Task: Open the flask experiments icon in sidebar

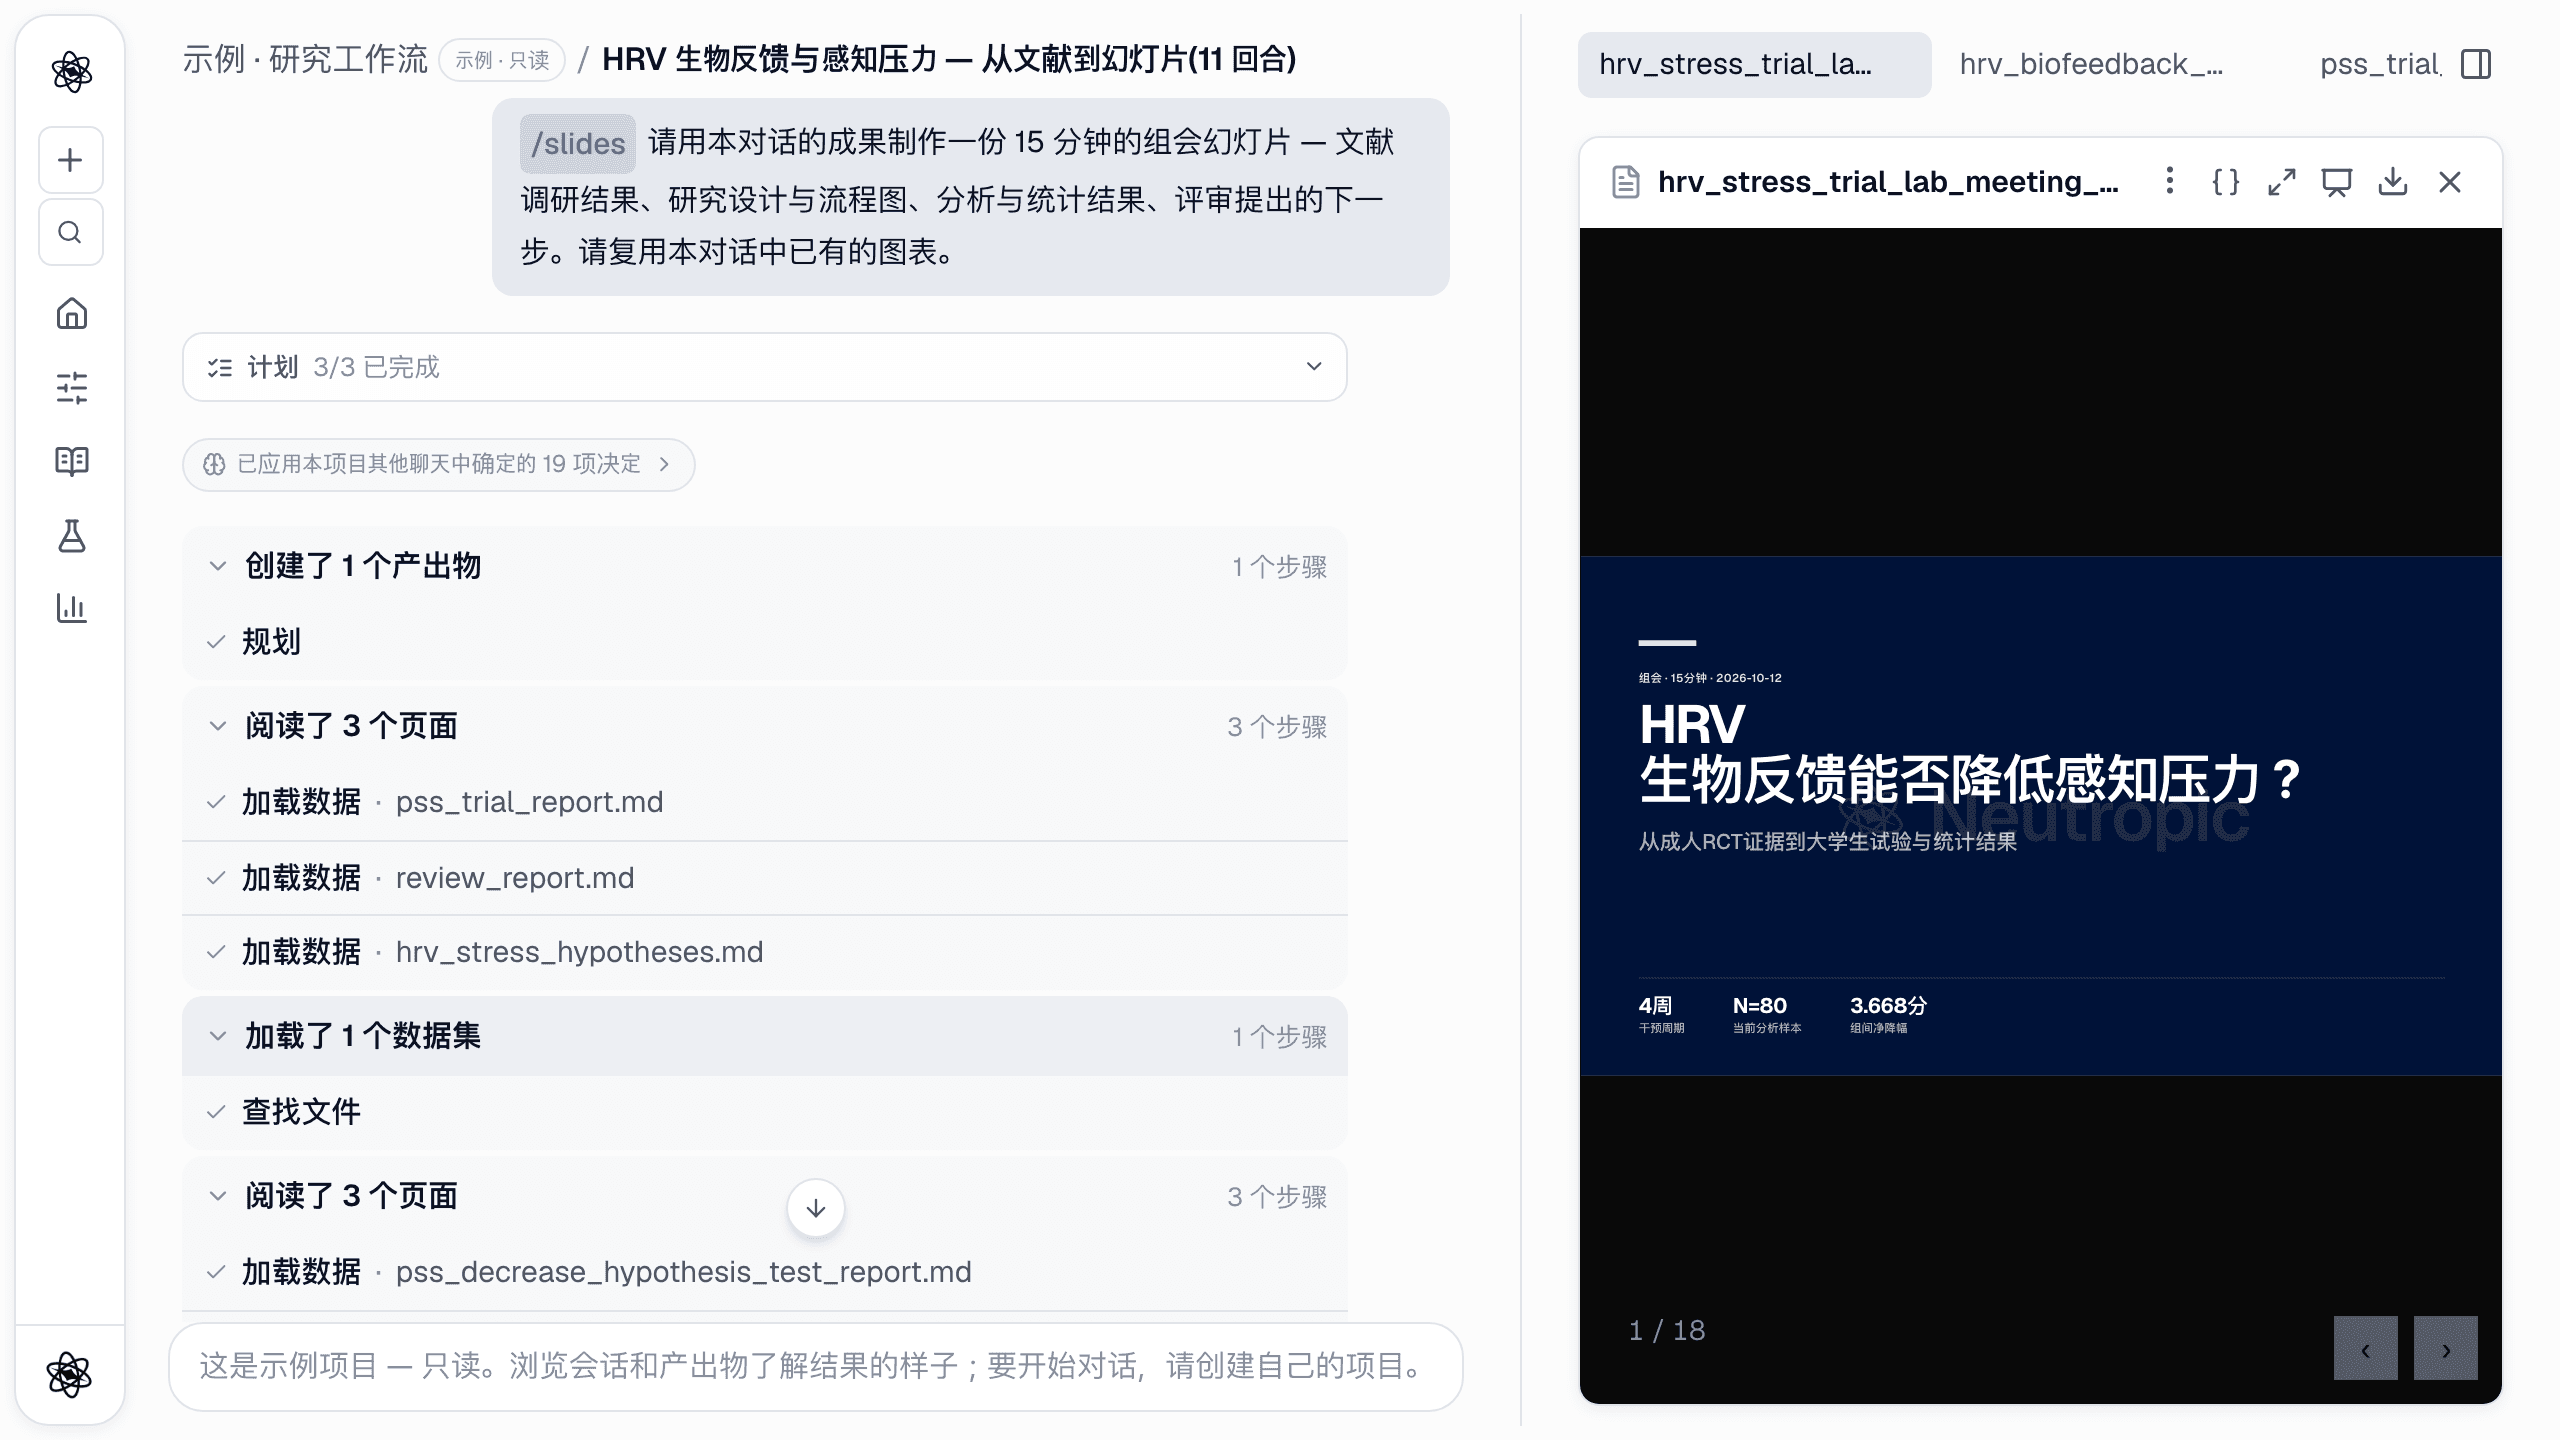Action: point(71,535)
